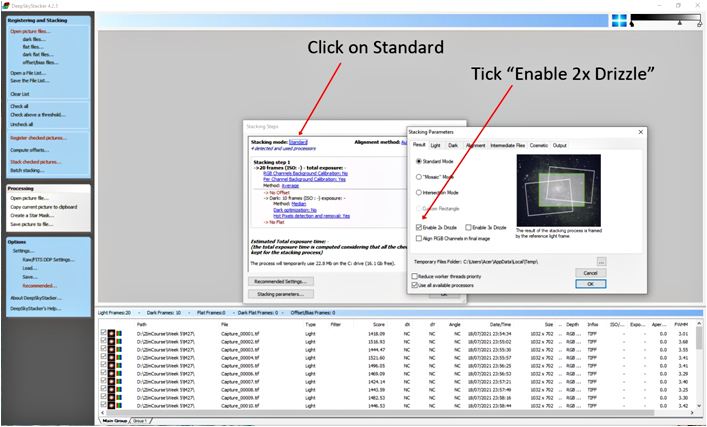Click the white point slider handle
The height and width of the screenshot is (427, 707).
coord(699,24)
